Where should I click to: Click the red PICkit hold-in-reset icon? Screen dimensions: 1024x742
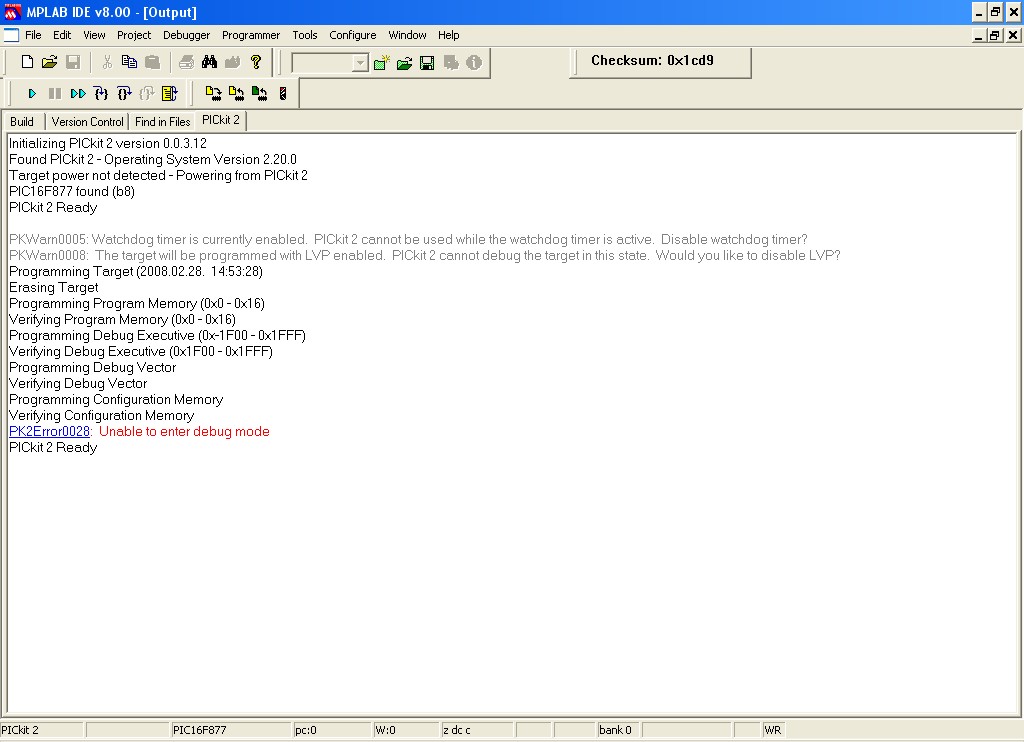pyautogui.click(x=283, y=93)
